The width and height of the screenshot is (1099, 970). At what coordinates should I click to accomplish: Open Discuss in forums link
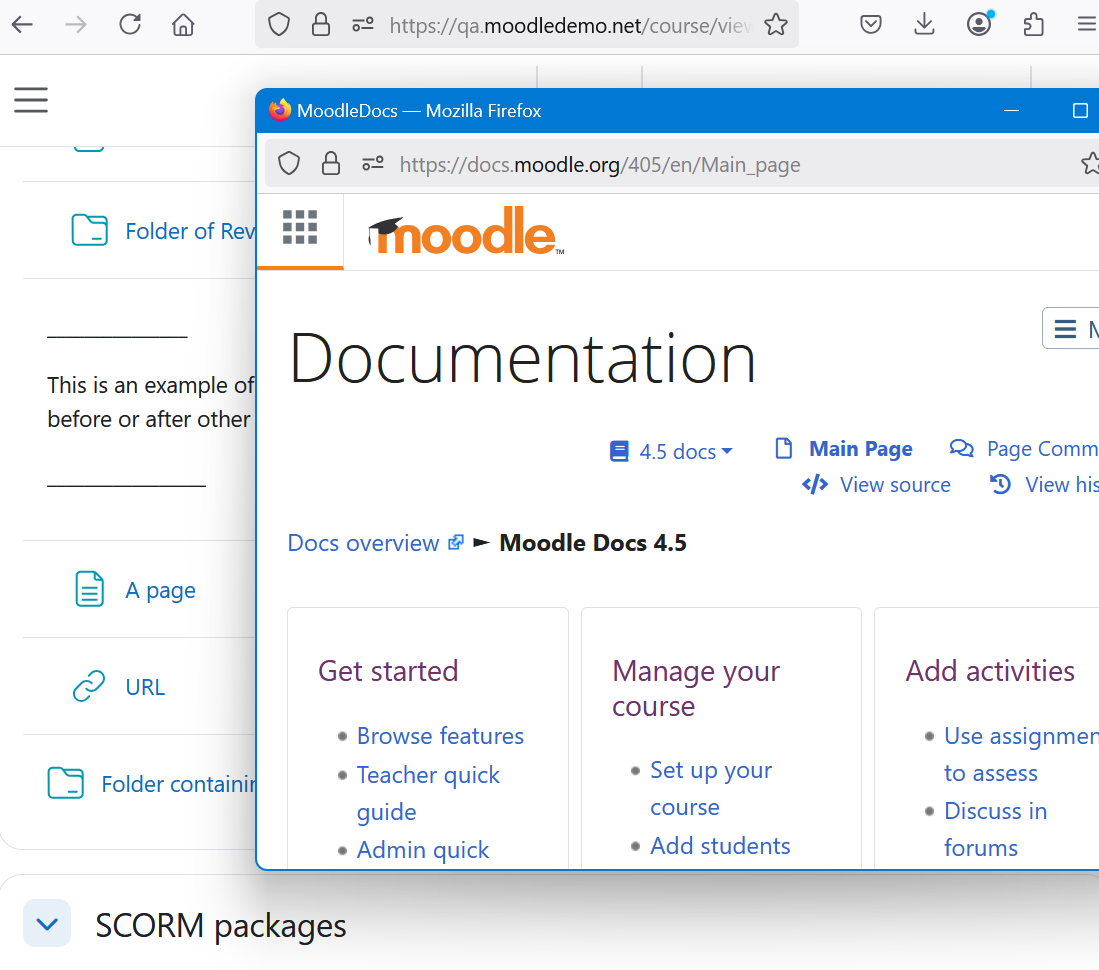point(995,829)
